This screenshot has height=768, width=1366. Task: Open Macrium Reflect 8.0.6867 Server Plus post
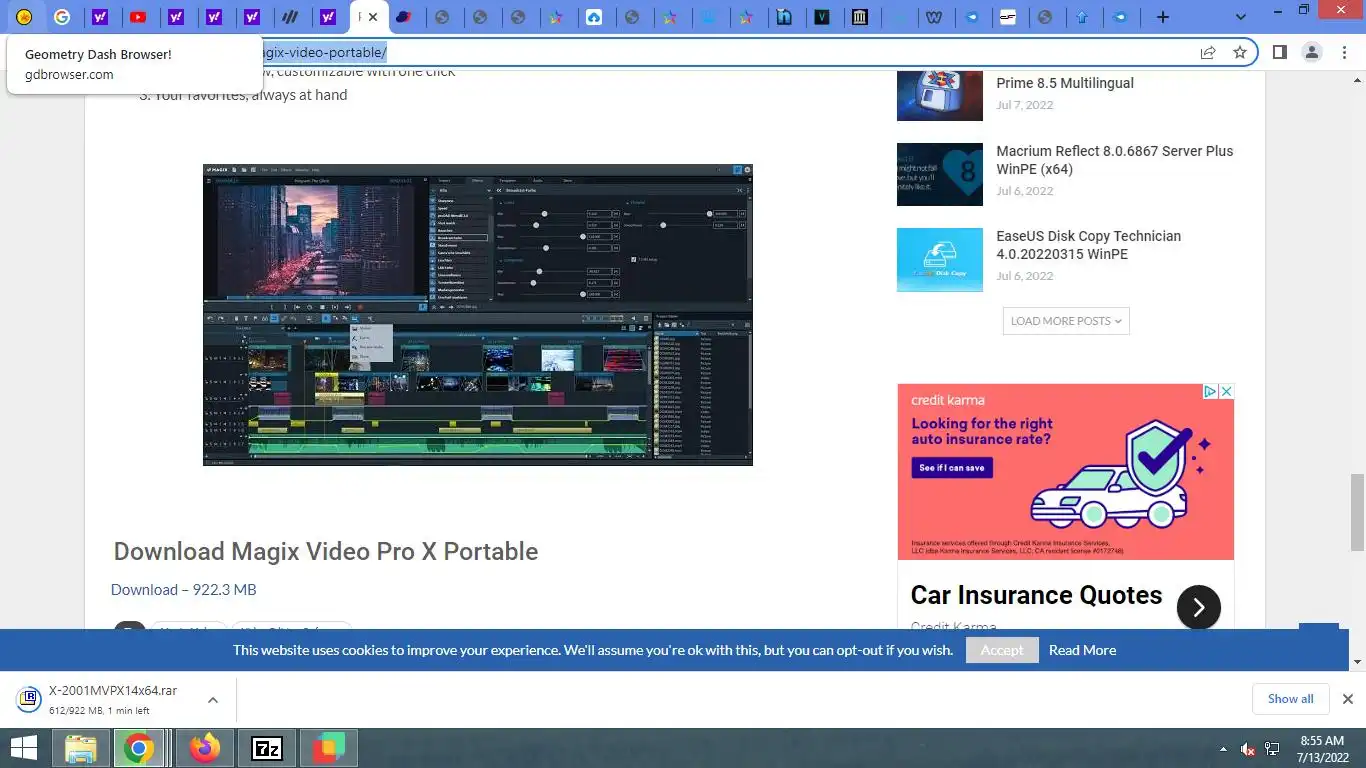click(x=1114, y=160)
